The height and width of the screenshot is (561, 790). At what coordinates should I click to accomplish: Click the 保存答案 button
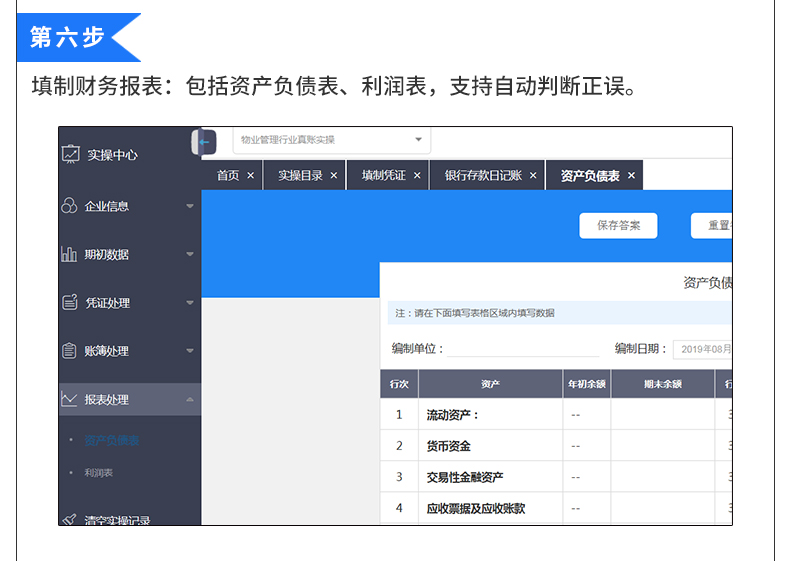[618, 225]
